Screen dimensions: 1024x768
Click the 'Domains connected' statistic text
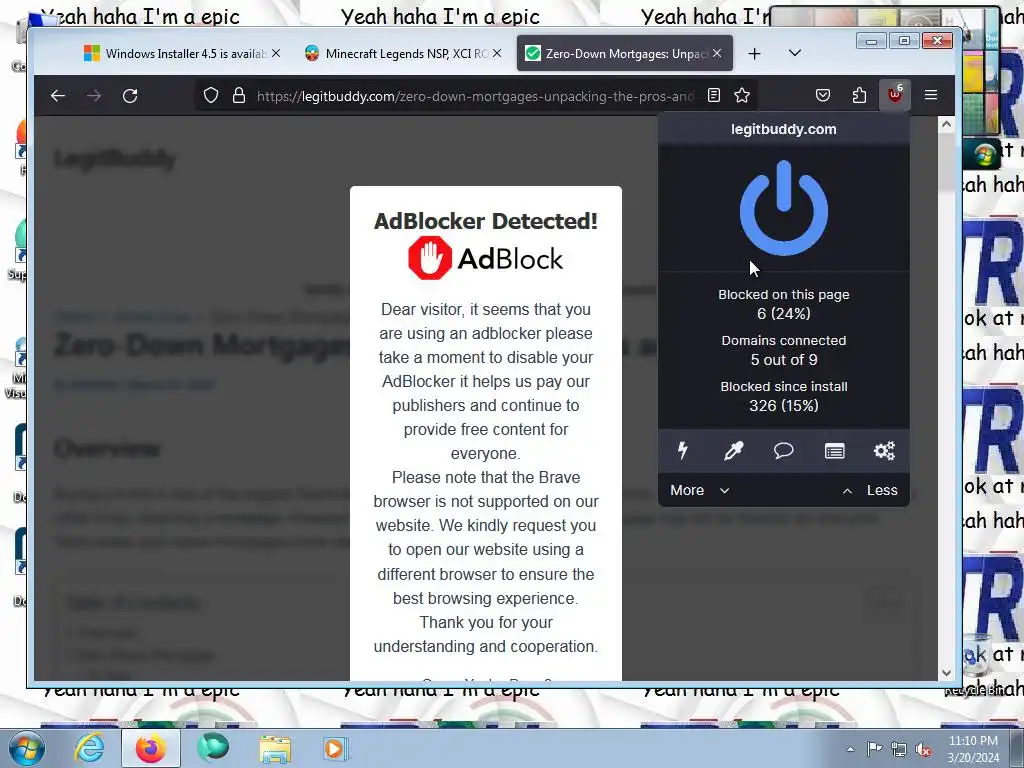(784, 340)
